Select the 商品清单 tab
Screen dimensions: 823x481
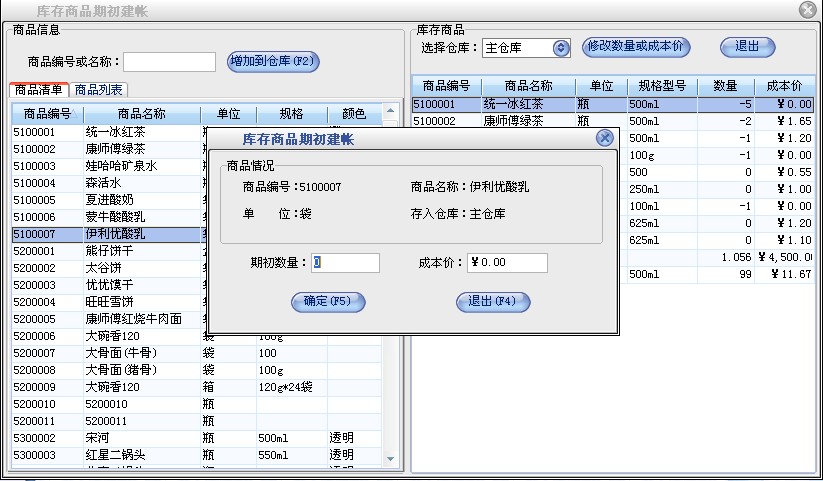click(40, 90)
